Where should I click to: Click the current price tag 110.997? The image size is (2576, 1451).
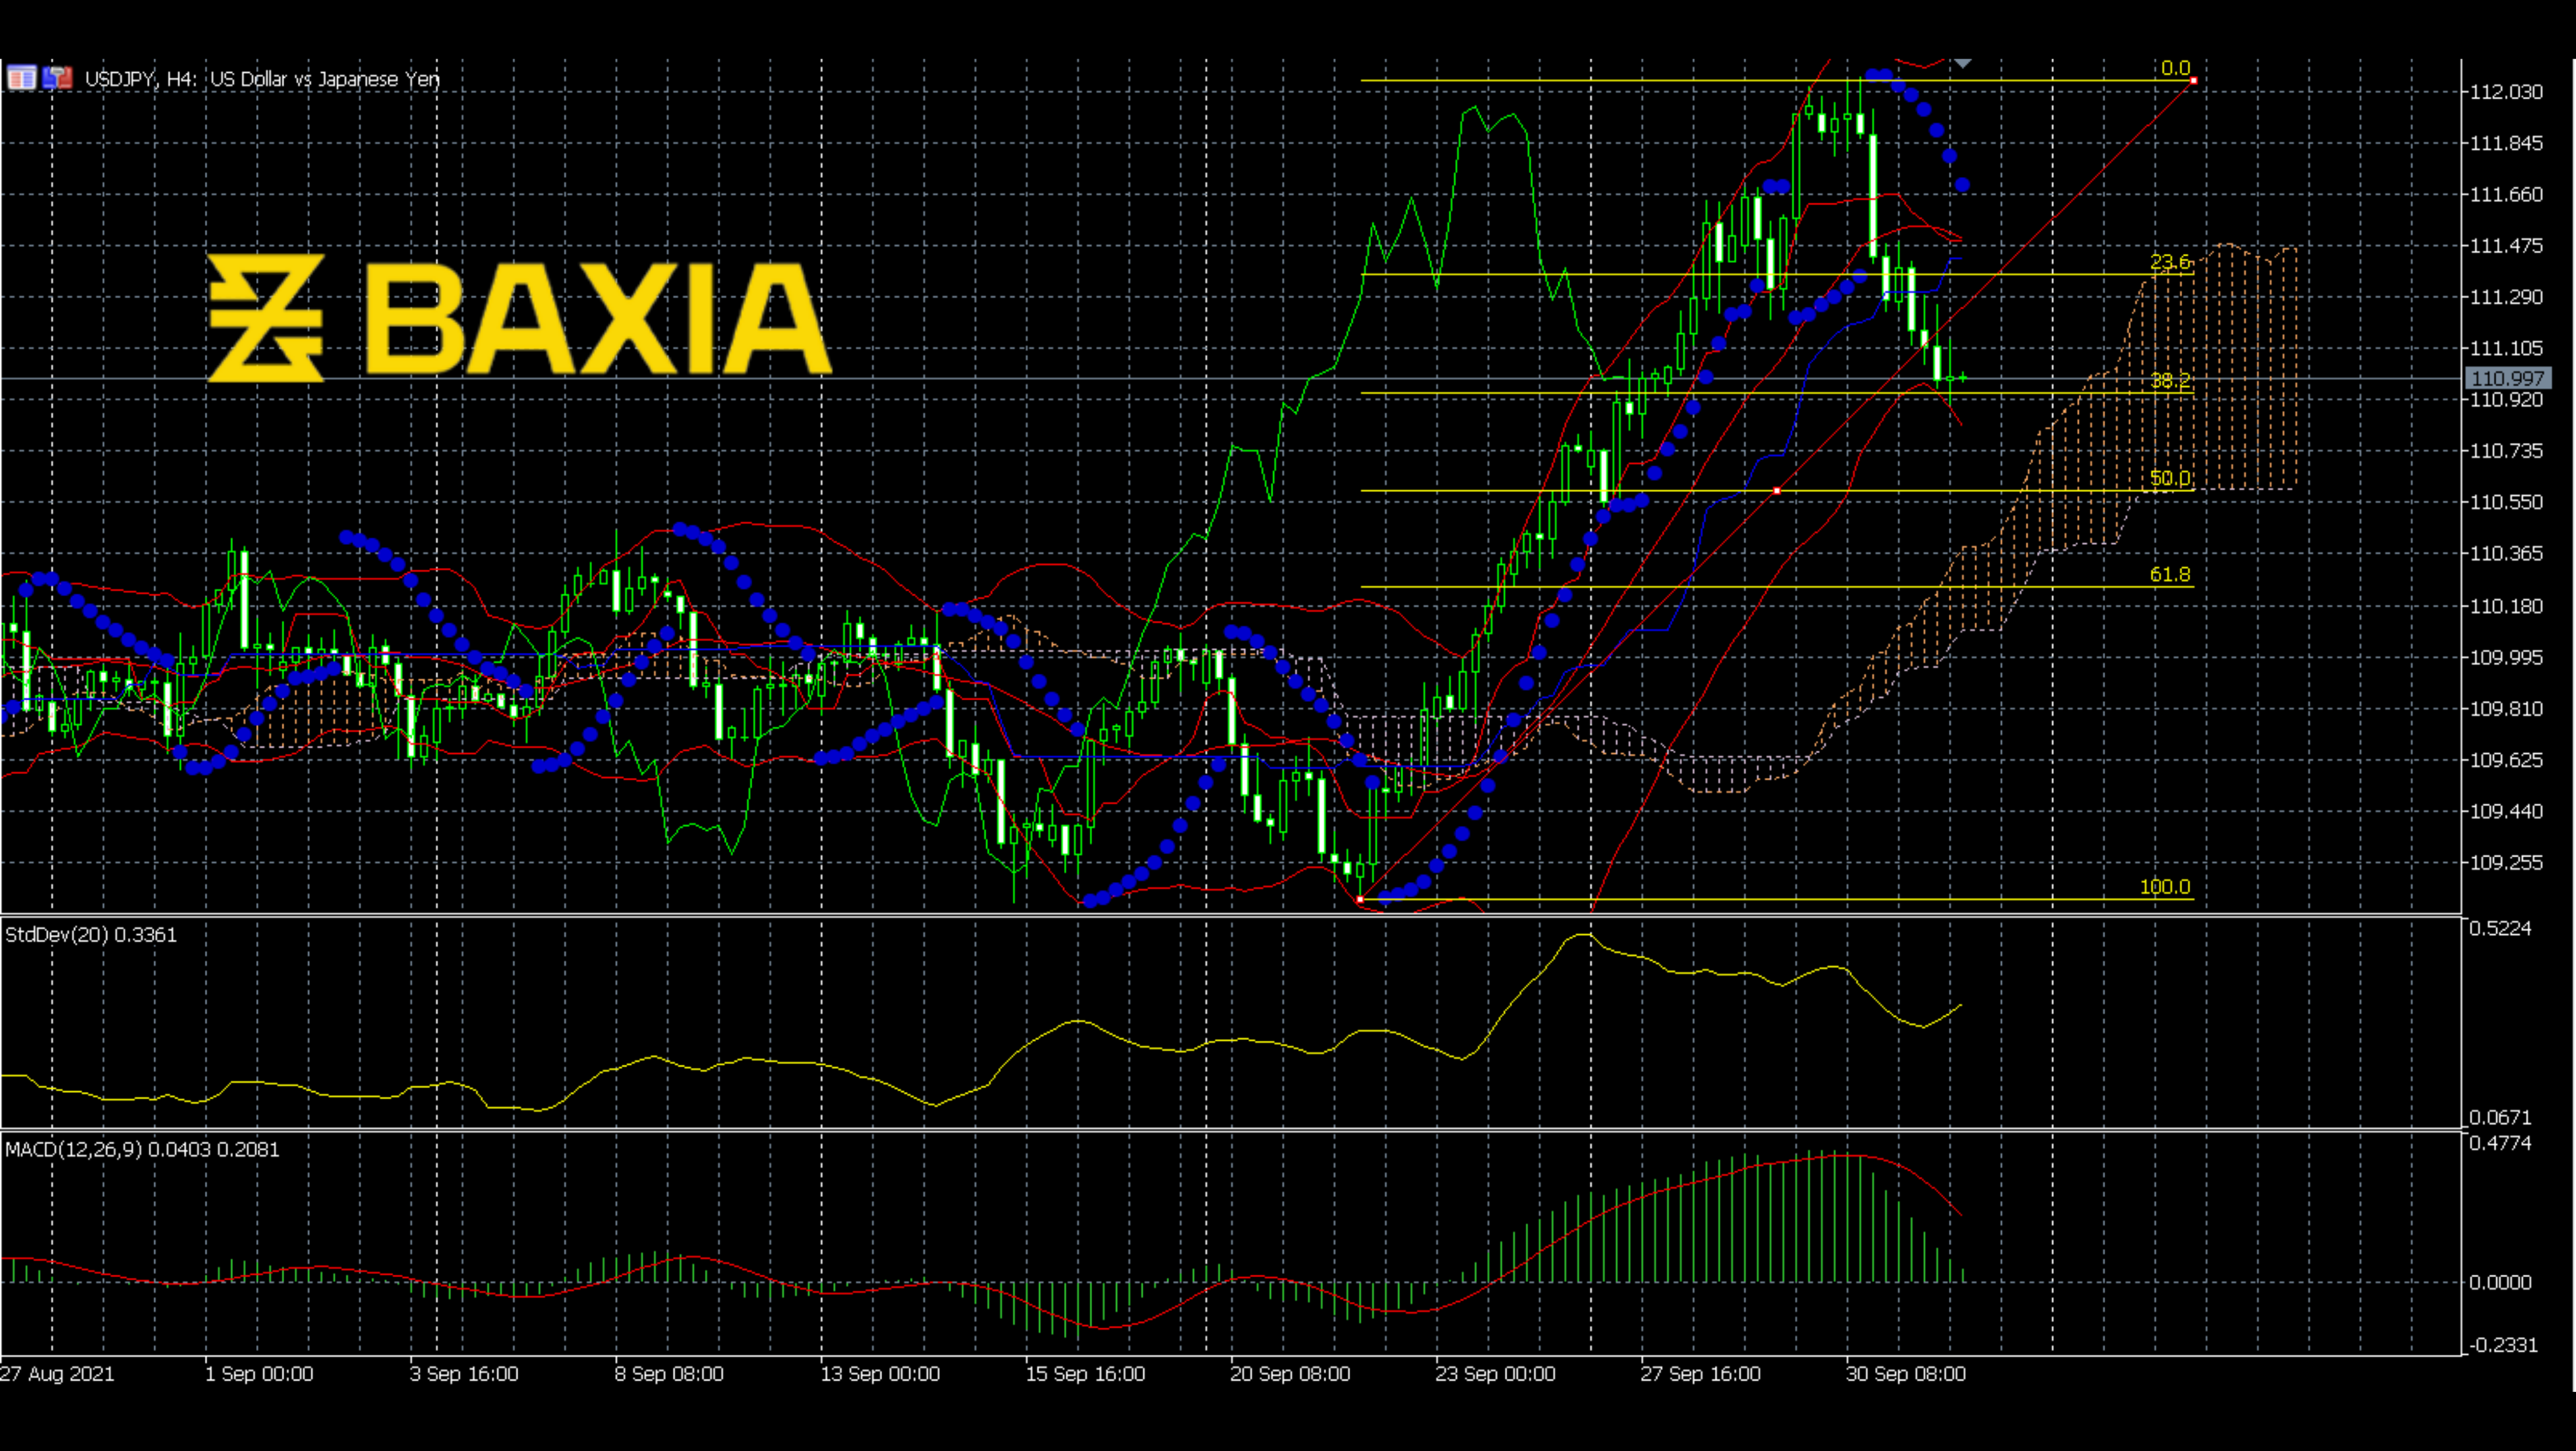click(2507, 378)
